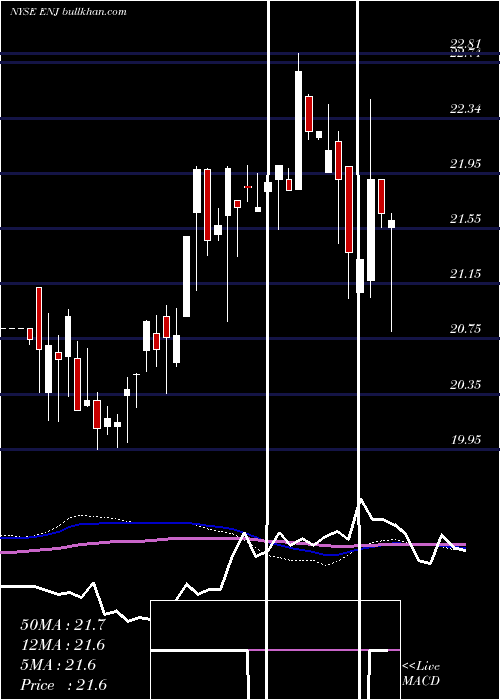Click the 19.95 price level label
Image resolution: width=500 pixels, height=700 pixels.
(466, 440)
